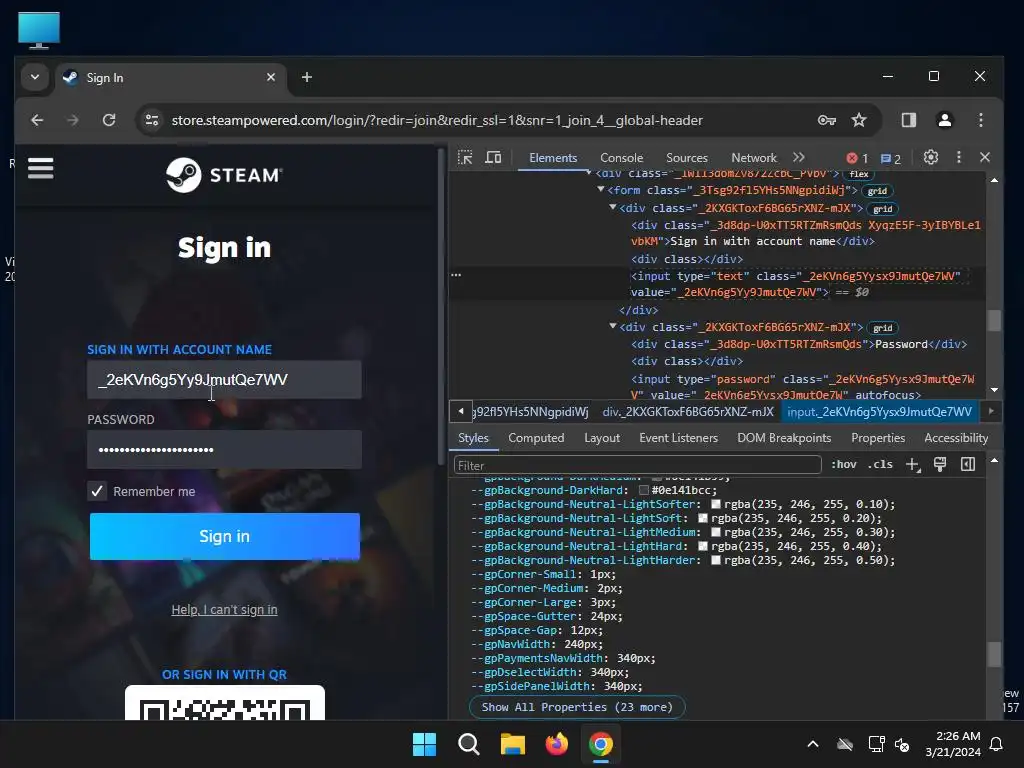Open DevTools settings gear
This screenshot has height=768, width=1024.
(931, 157)
